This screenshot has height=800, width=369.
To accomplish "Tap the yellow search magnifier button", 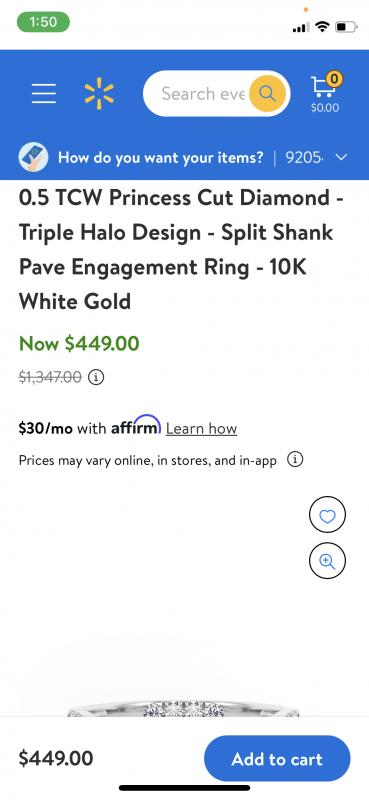I will (x=267, y=93).
